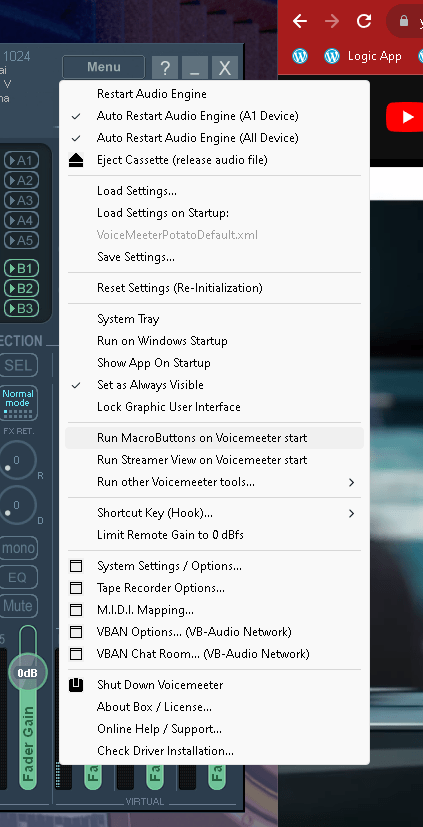
Task: Toggle the A4 output routing button
Action: click(x=21, y=220)
